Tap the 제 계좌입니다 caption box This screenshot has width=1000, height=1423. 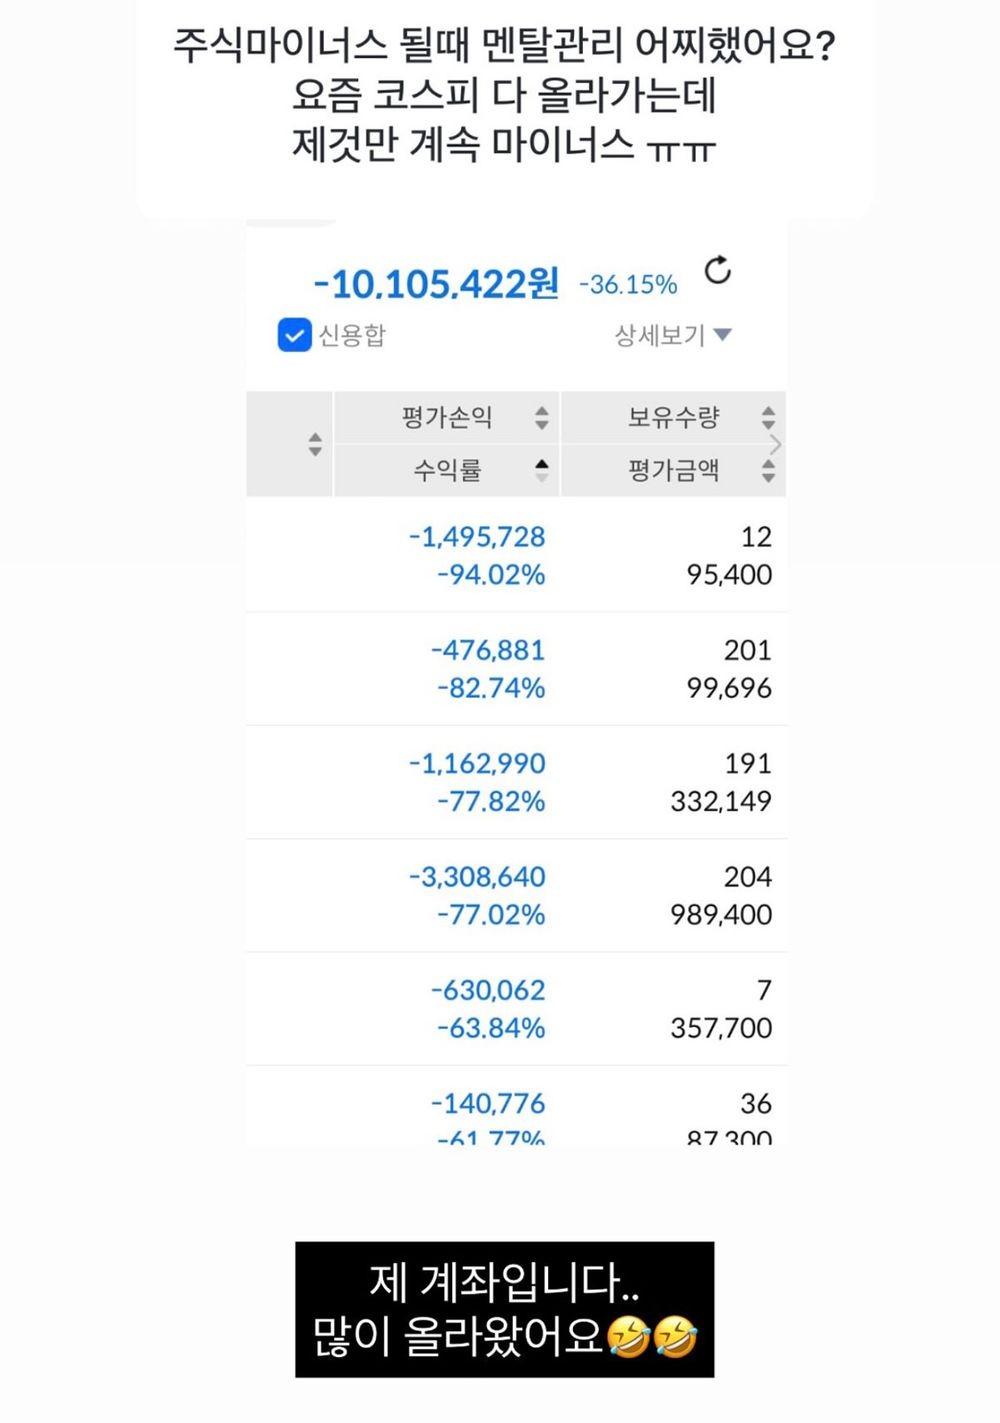point(504,1309)
